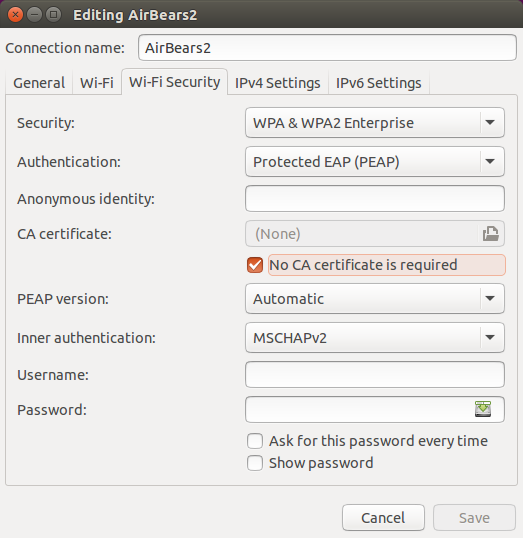523x538 pixels.
Task: Tick the Show password checkbox
Action: click(x=255, y=463)
